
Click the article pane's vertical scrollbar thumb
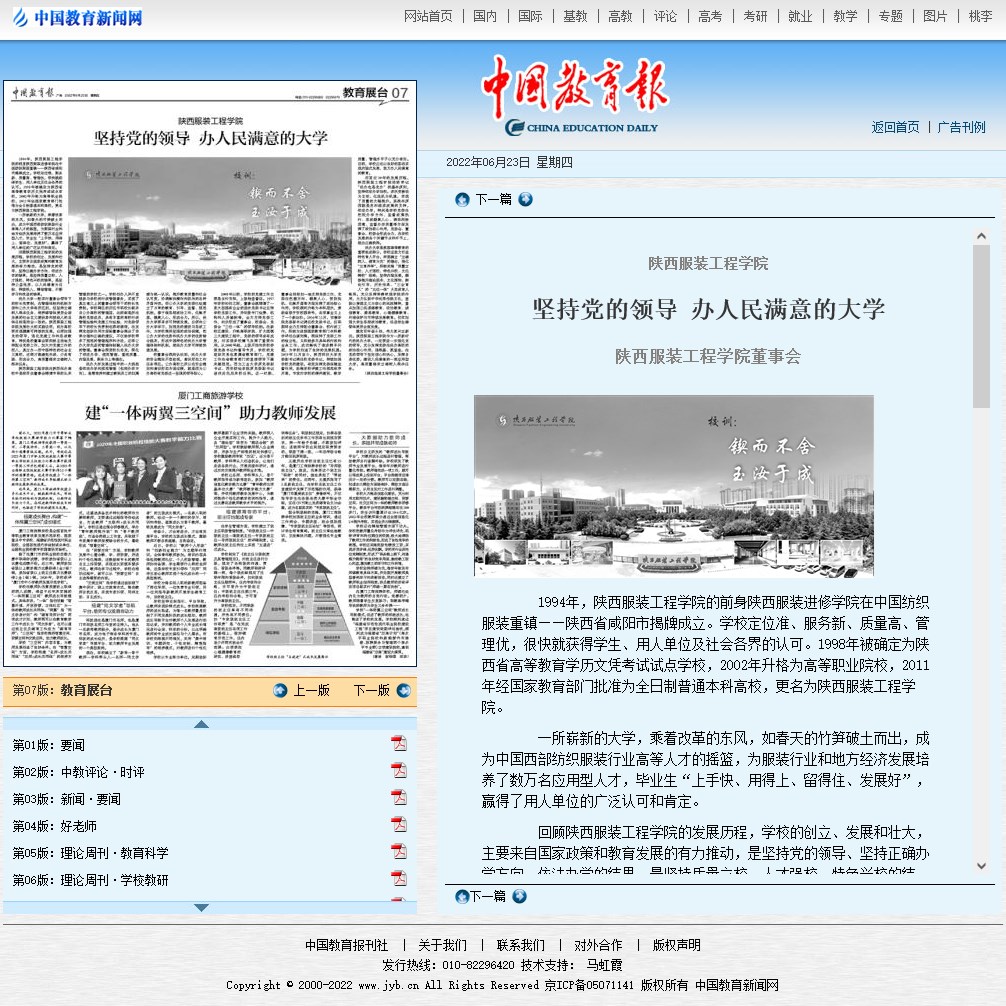click(x=981, y=325)
